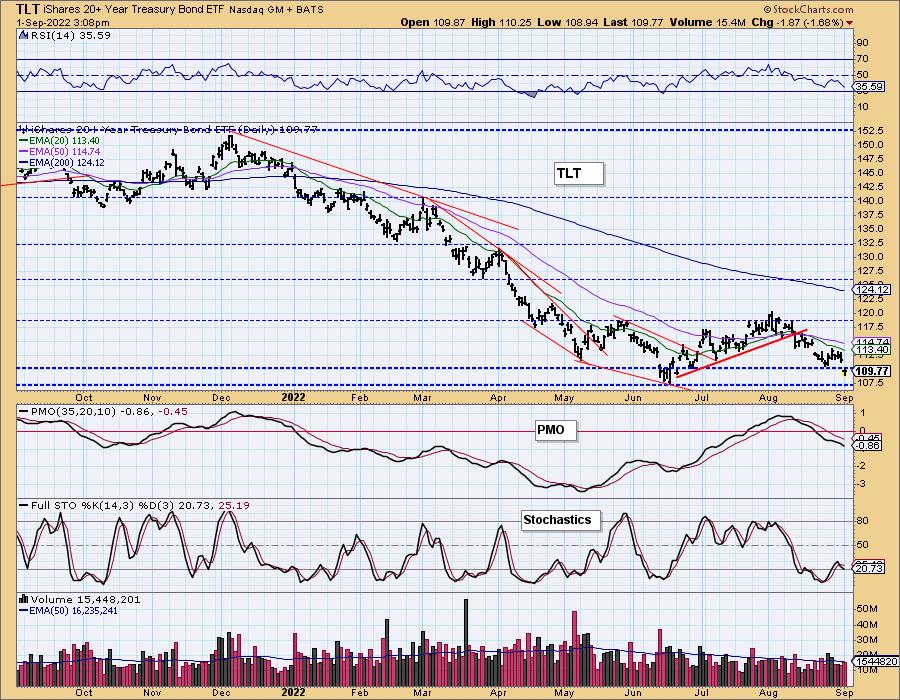Click the 'RSI(14) 35.59' indicator label
Image resolution: width=900 pixels, height=700 pixels.
70,35
